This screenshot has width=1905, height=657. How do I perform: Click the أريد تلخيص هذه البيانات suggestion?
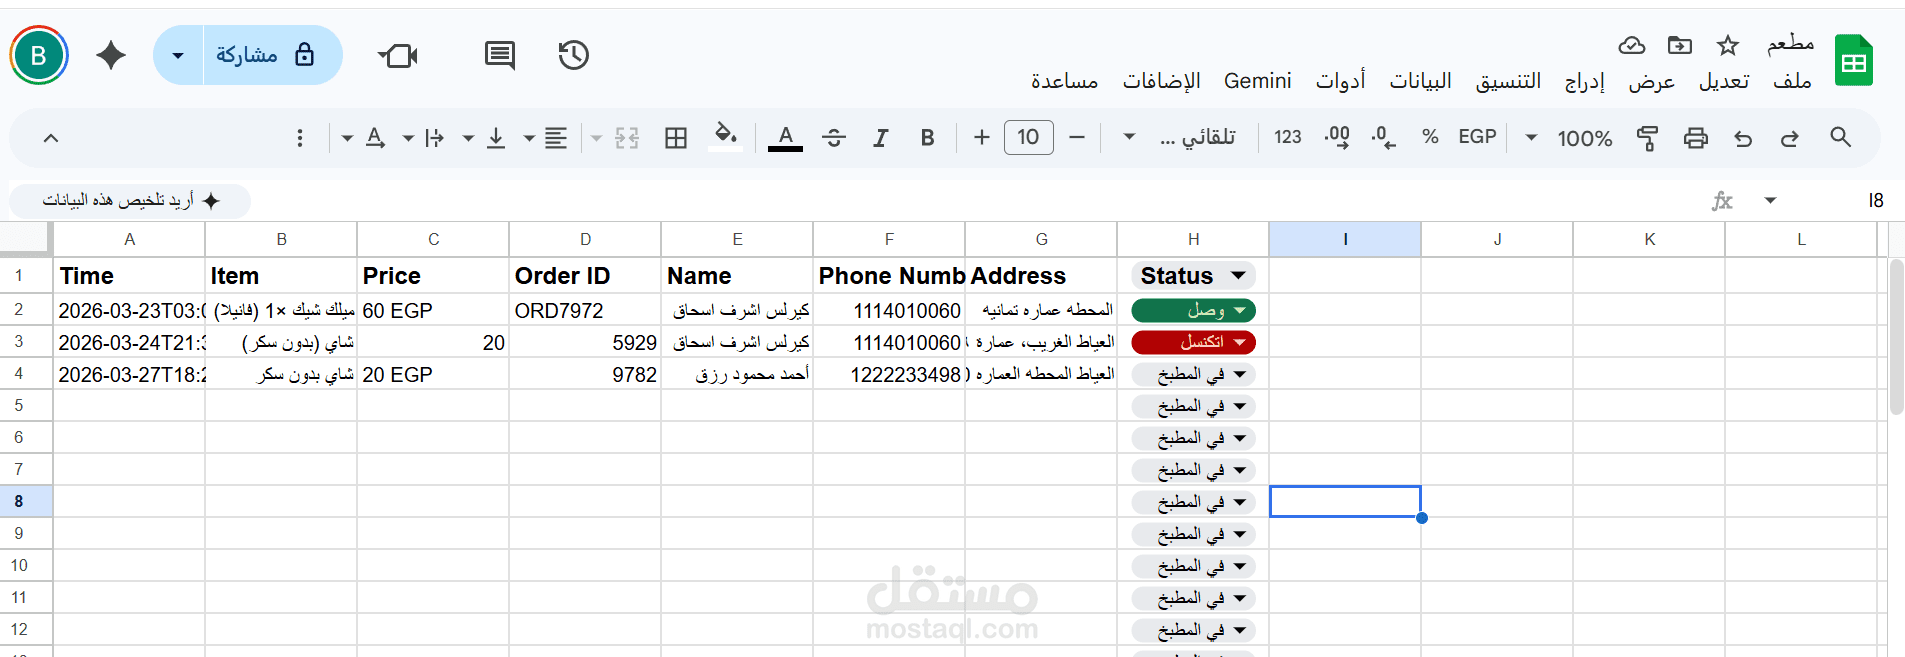pos(131,201)
